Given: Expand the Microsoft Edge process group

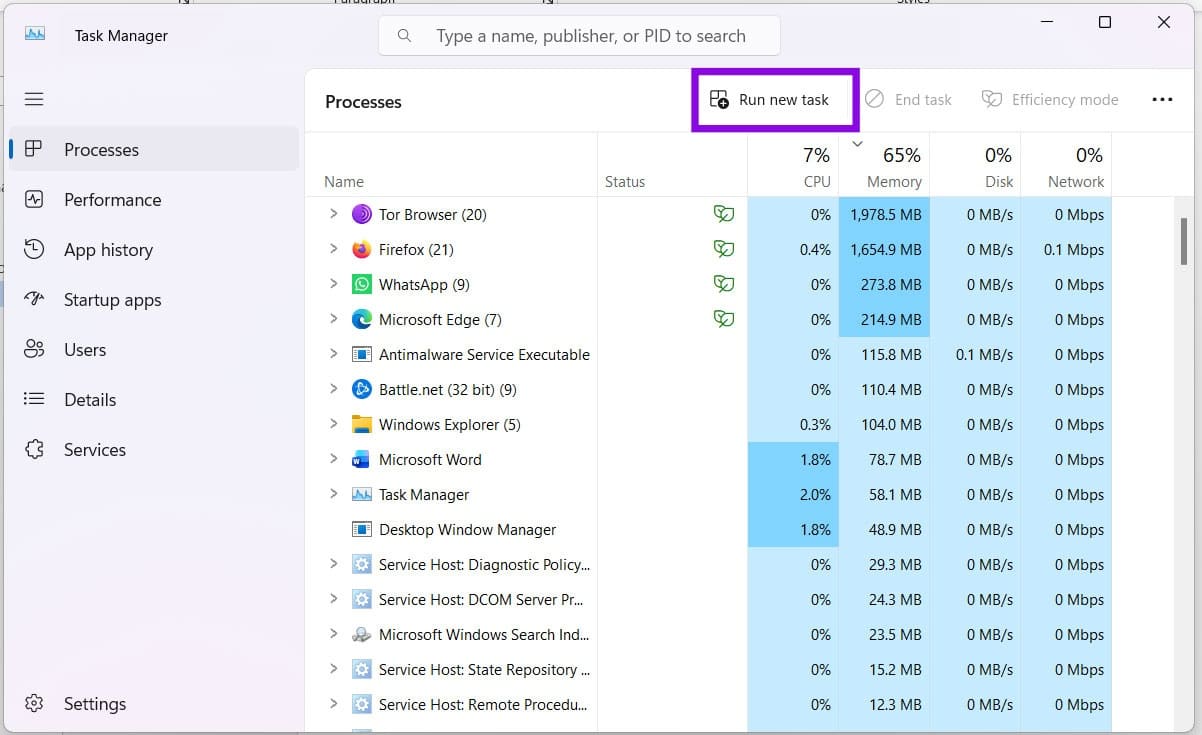Looking at the screenshot, I should click(333, 319).
